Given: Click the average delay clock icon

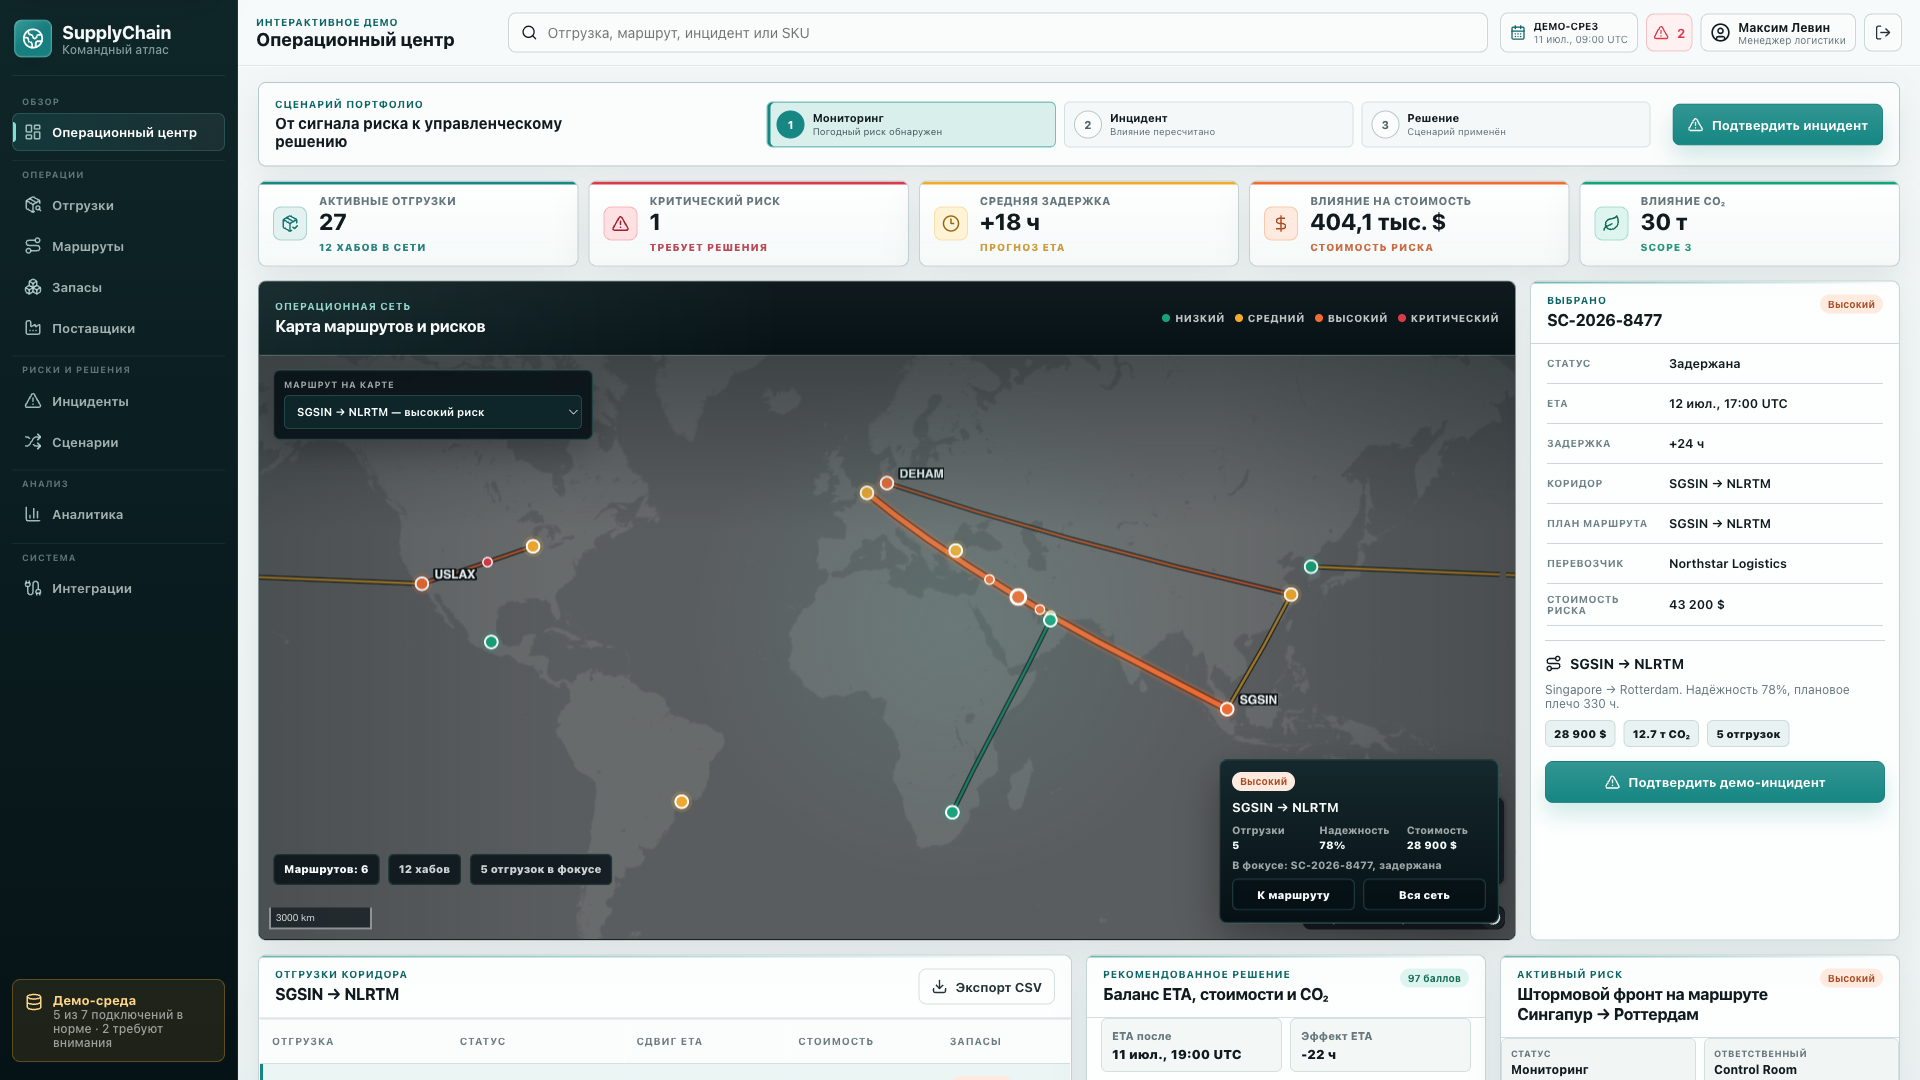Looking at the screenshot, I should point(950,223).
